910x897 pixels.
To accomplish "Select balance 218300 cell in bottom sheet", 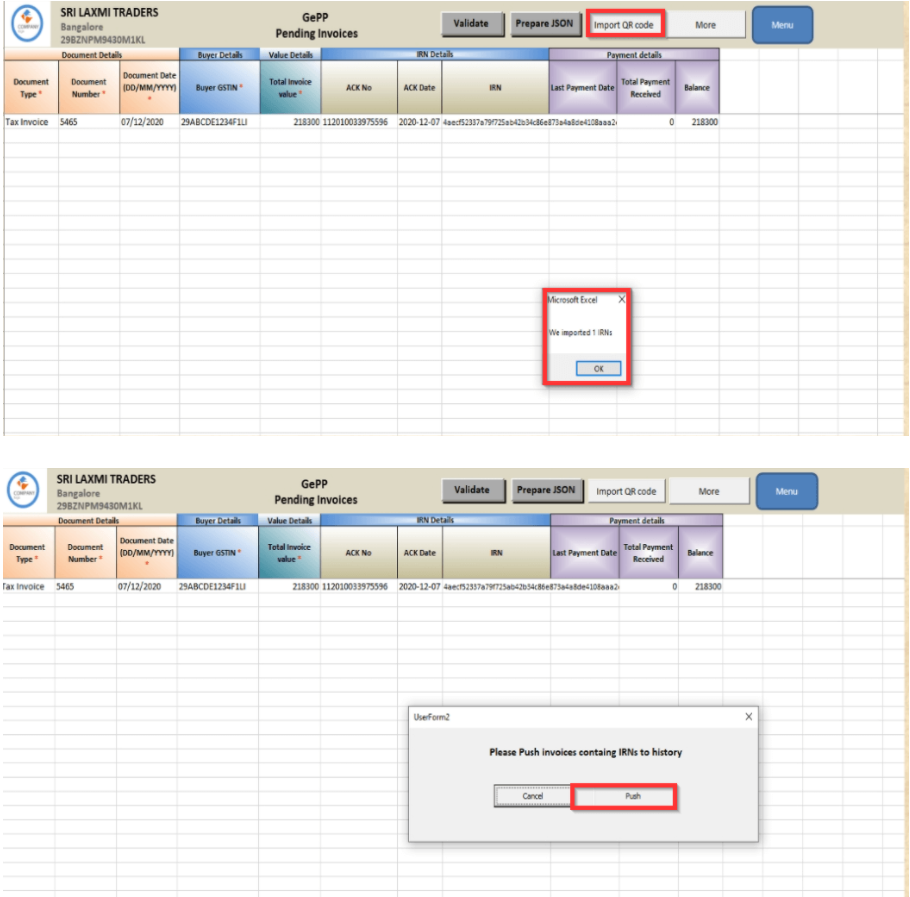I will [x=700, y=587].
